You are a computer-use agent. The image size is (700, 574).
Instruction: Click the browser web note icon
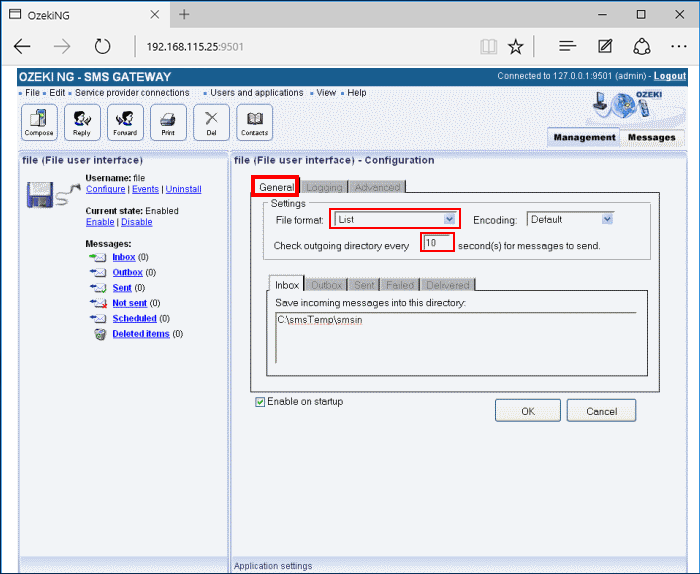click(x=605, y=46)
